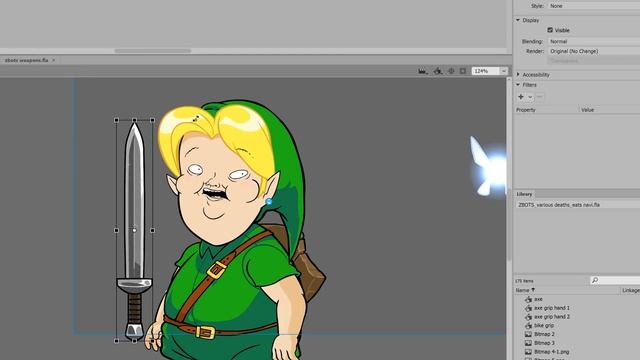Click the Add Filter plus icon

[x=521, y=97]
